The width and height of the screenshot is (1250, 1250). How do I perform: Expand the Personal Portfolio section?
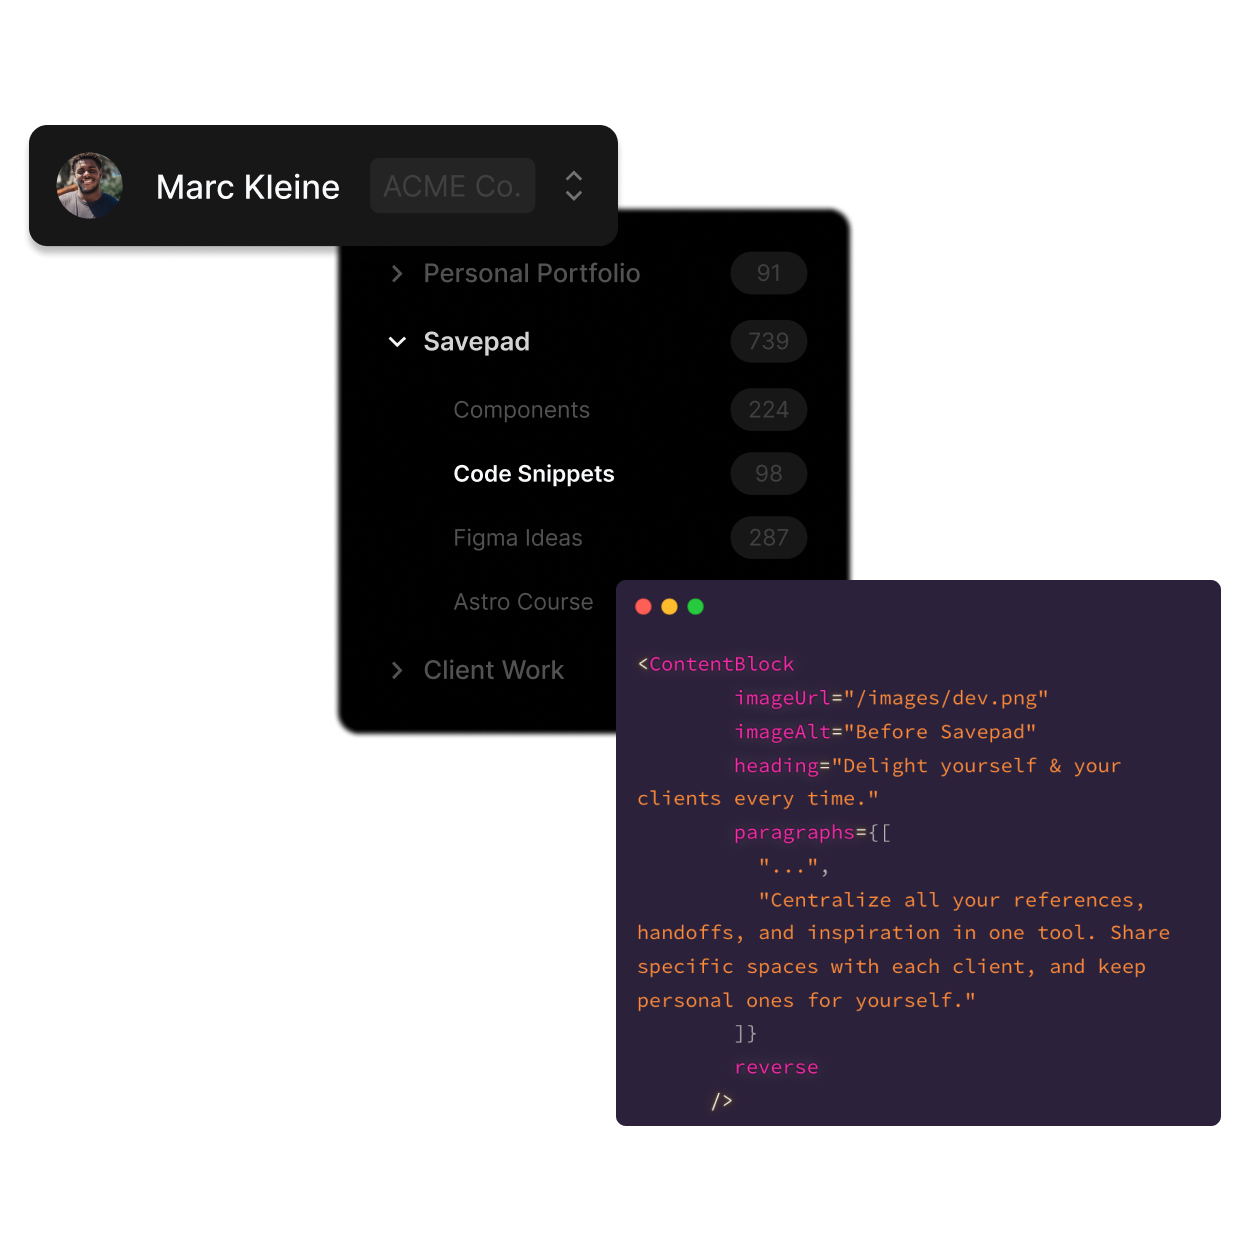coord(397,273)
